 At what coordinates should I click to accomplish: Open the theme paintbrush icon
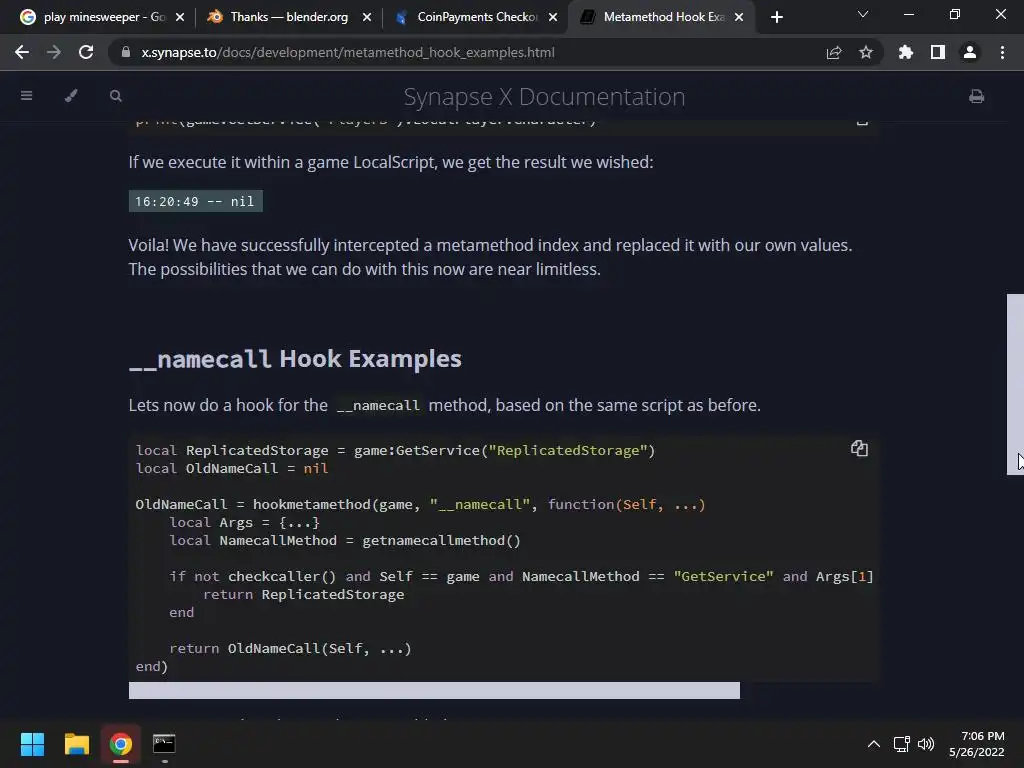71,96
